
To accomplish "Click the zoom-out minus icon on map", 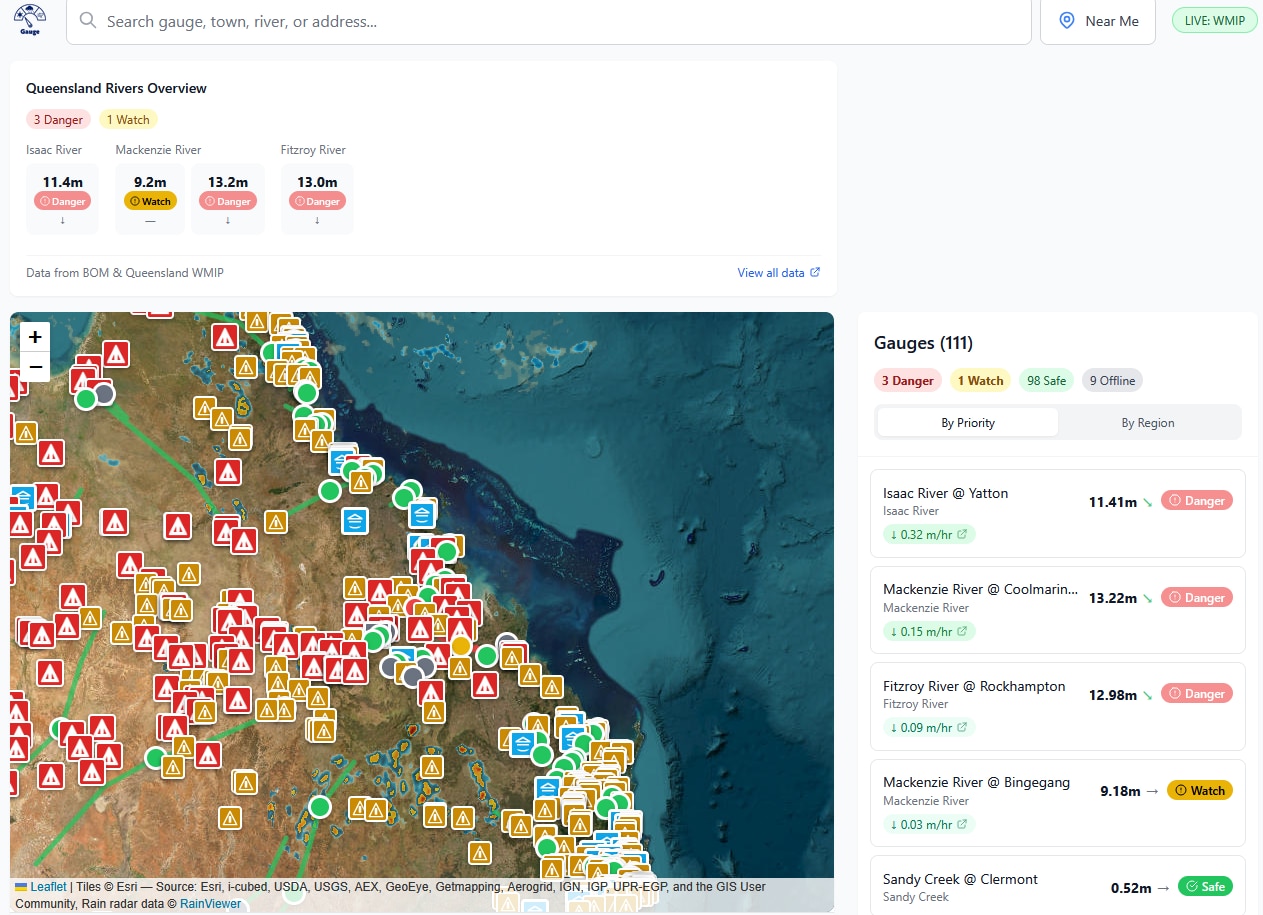I will 34,367.
